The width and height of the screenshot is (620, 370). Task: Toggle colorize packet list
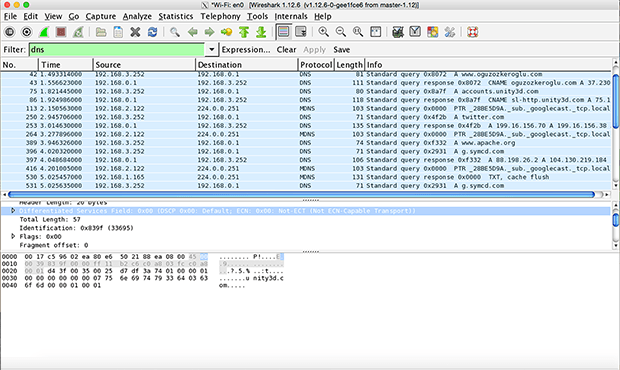pos(284,32)
